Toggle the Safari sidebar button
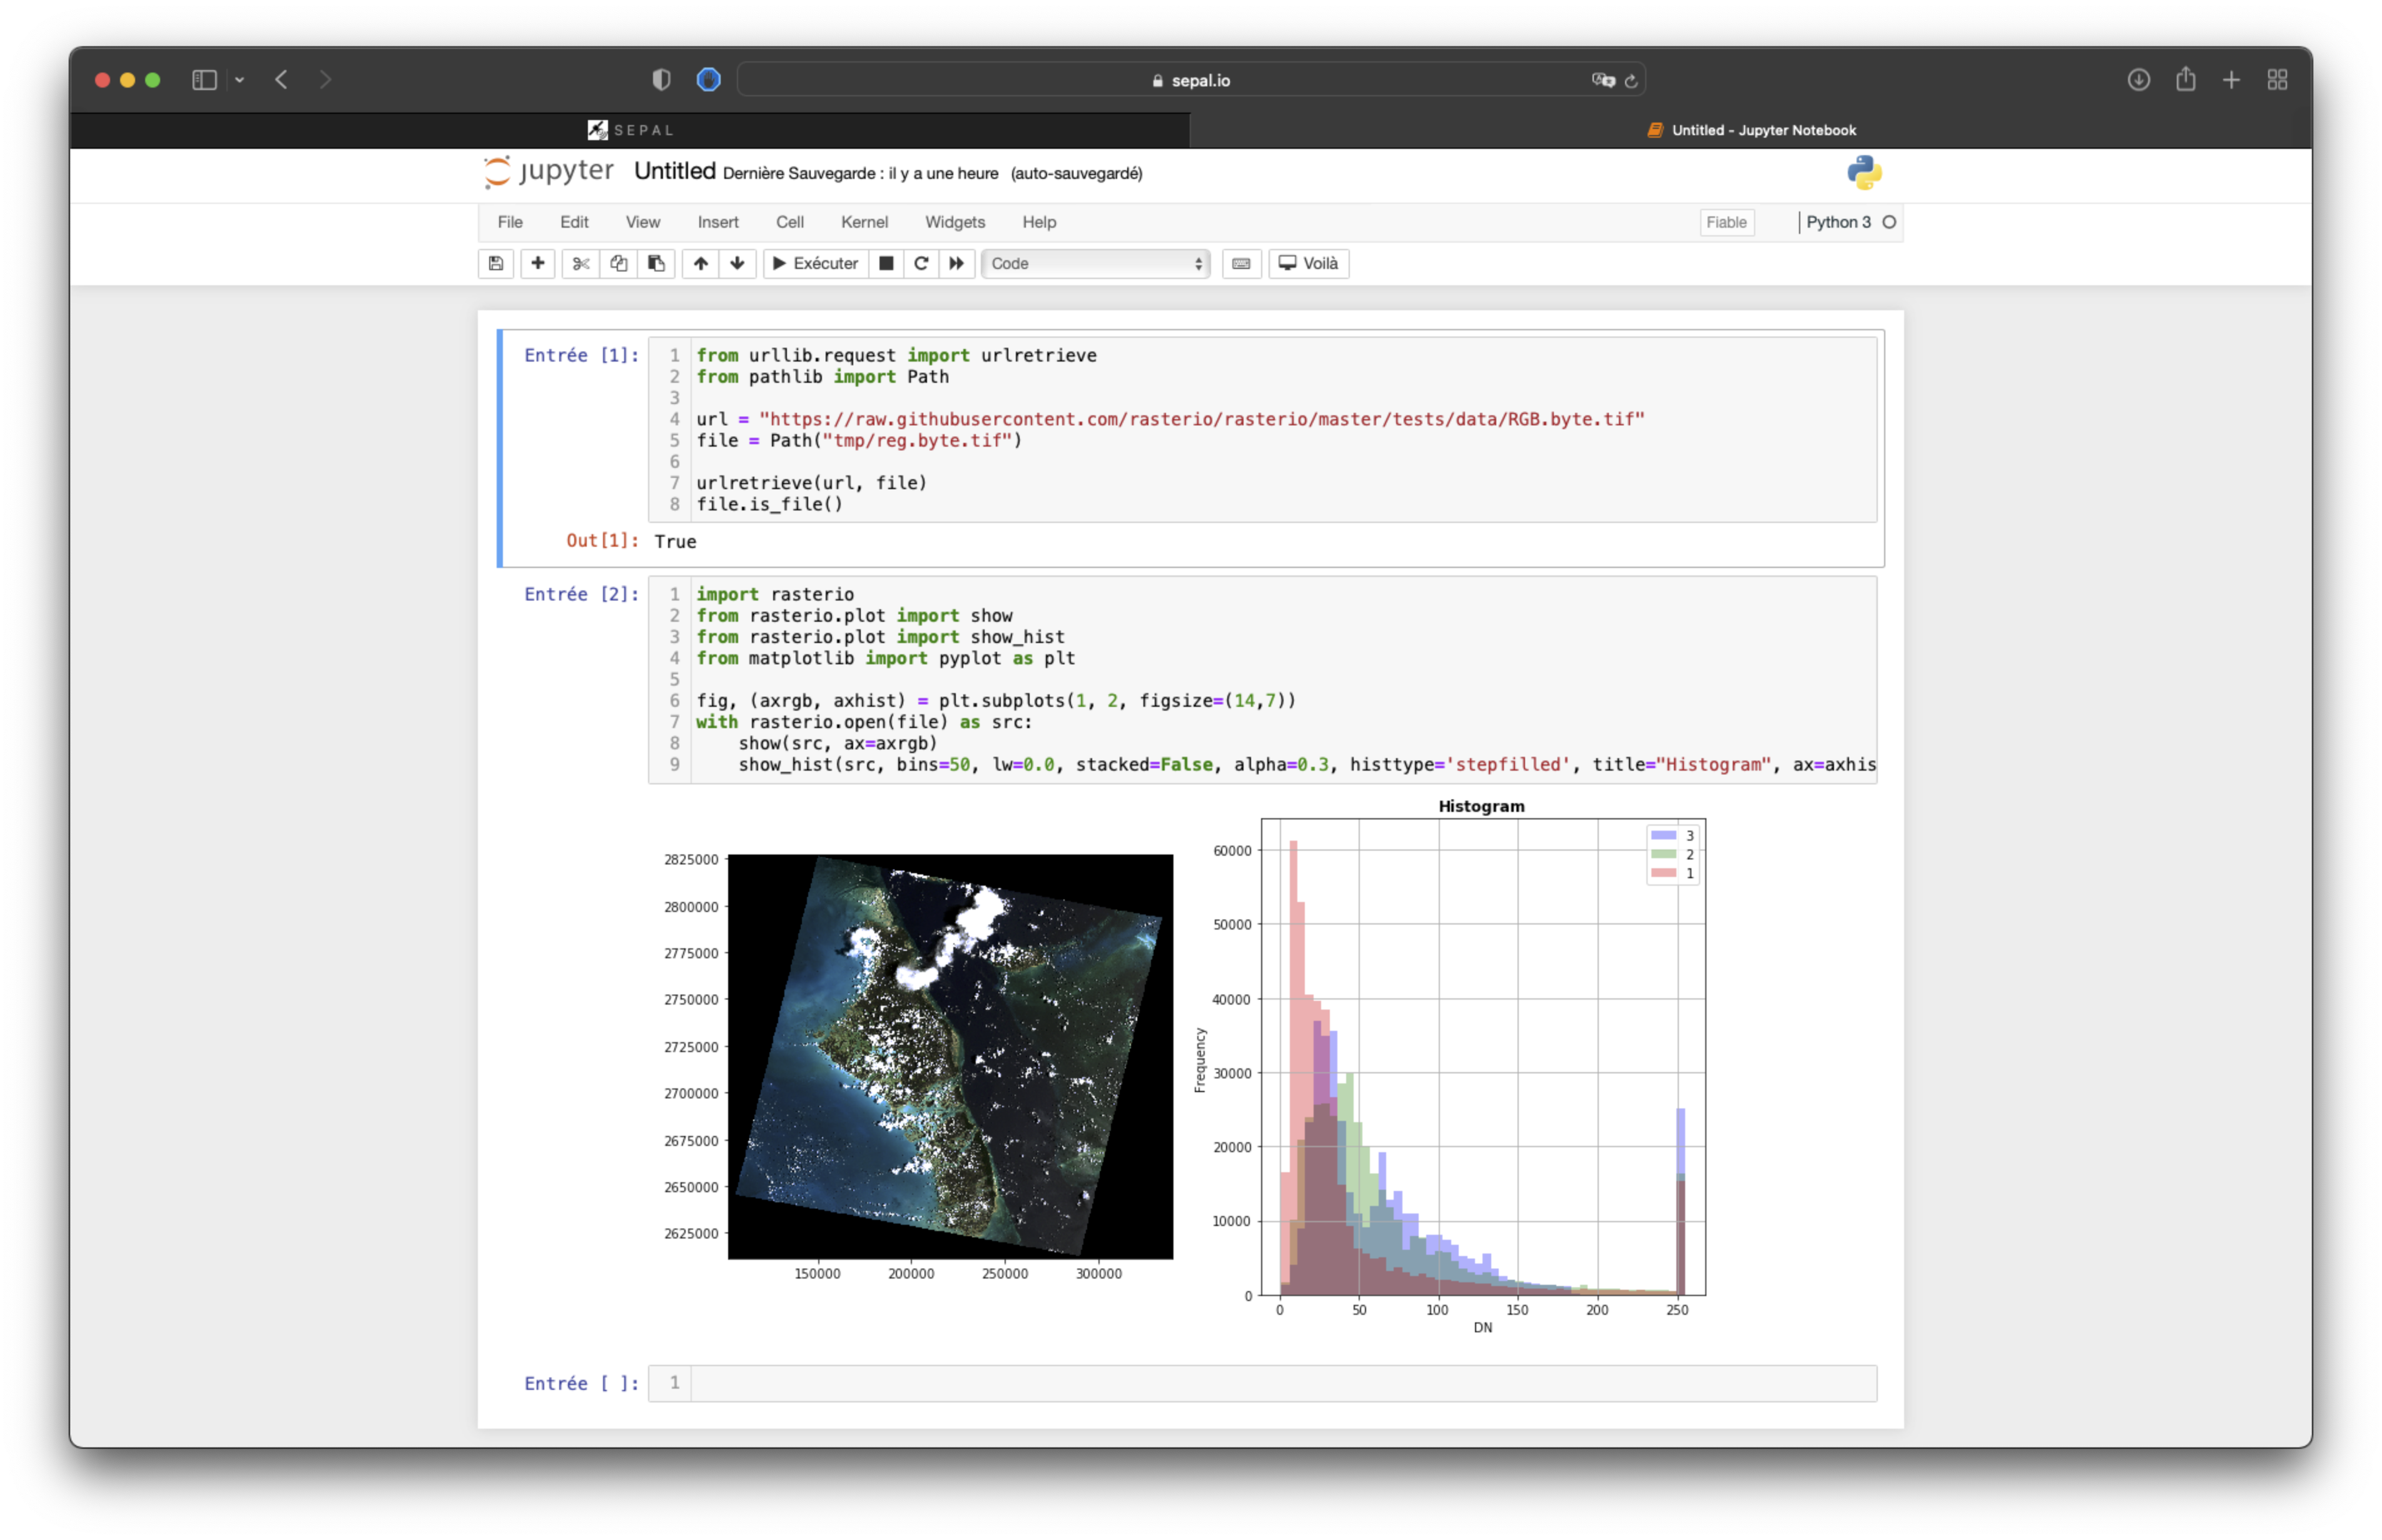Screen dimensions: 2382x1540 point(204,80)
